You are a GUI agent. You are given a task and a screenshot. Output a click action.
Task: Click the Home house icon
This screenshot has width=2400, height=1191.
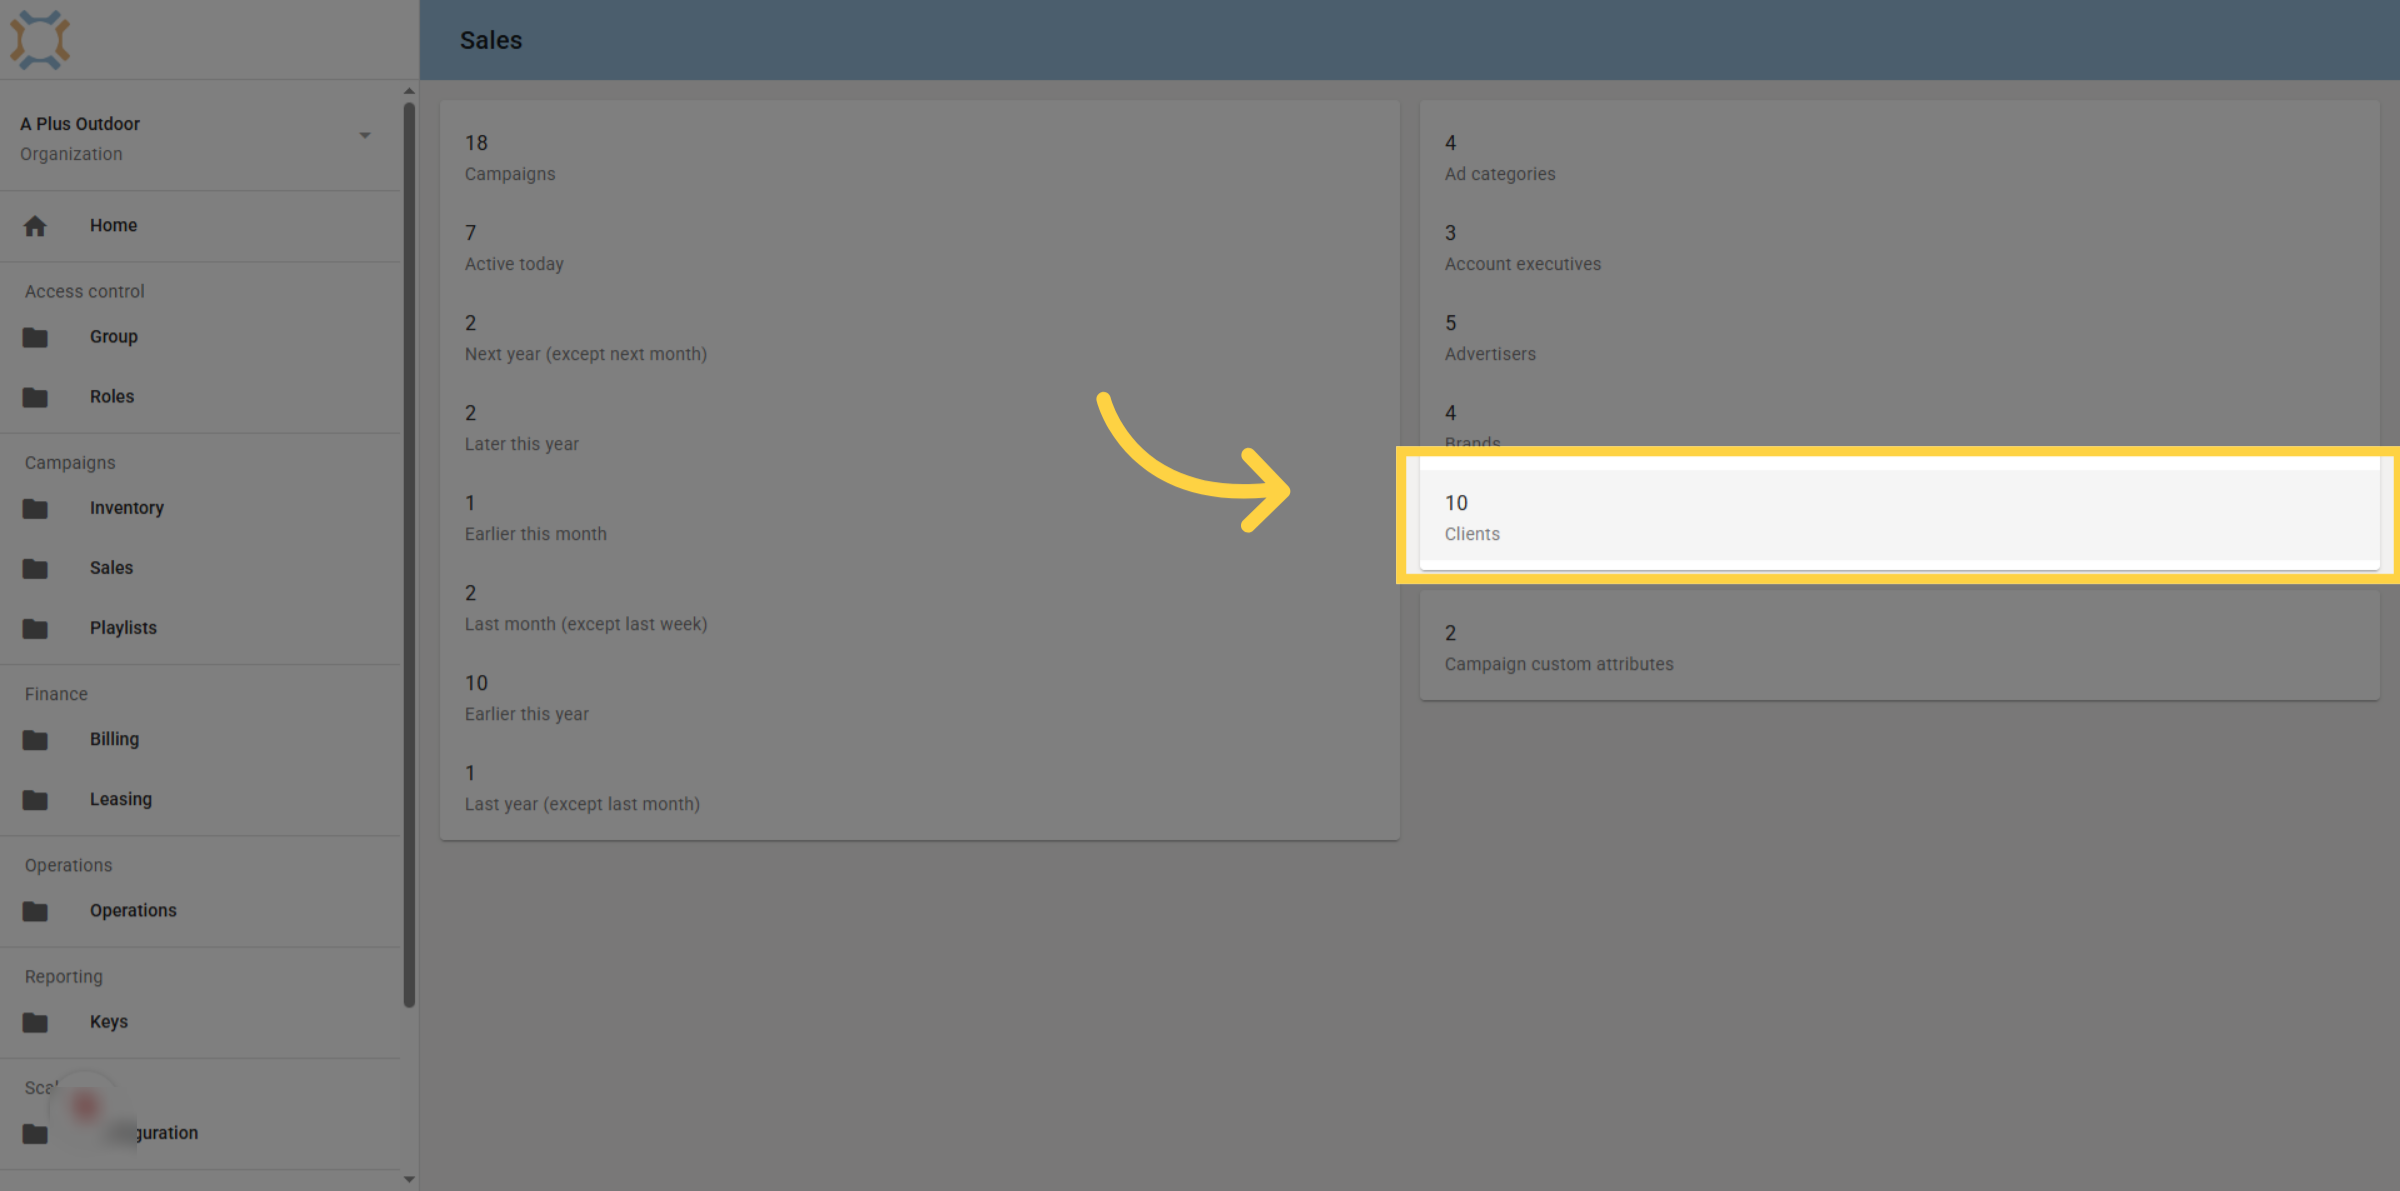pyautogui.click(x=35, y=226)
